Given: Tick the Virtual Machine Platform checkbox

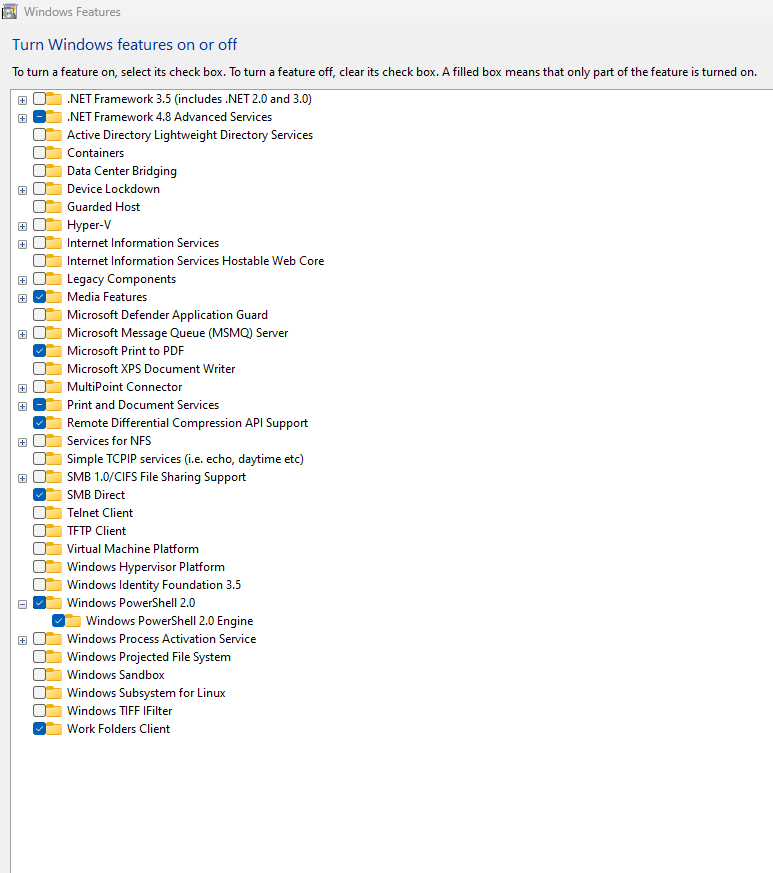Looking at the screenshot, I should coord(40,549).
